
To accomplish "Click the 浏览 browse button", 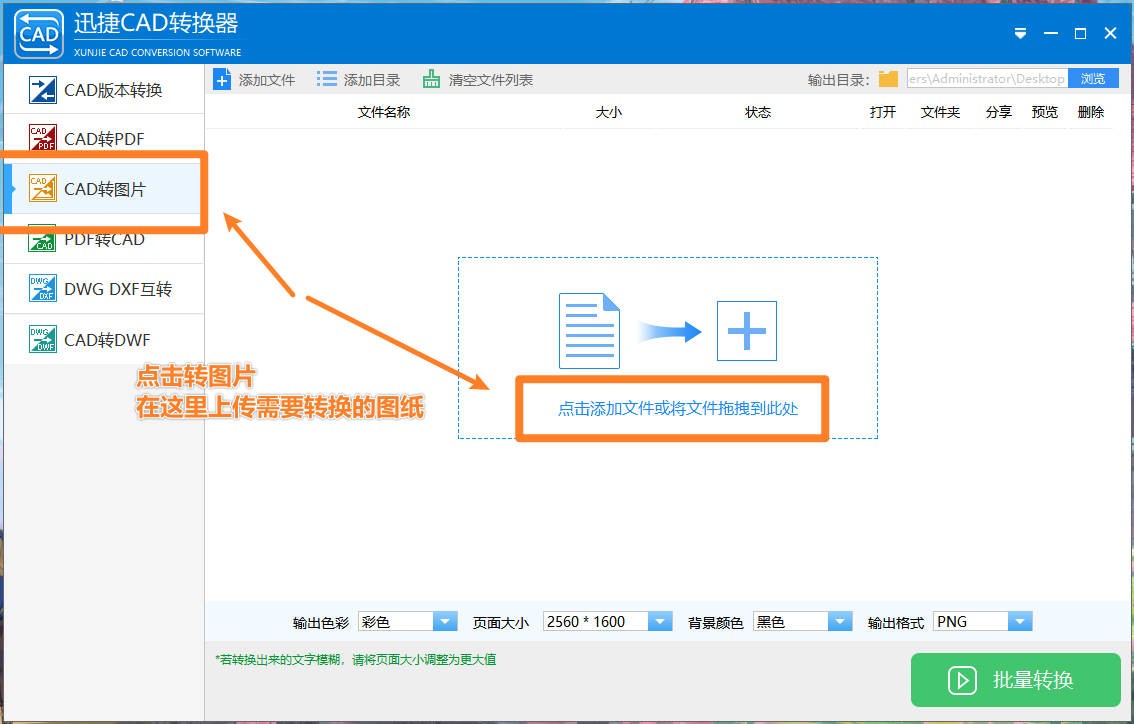I will pos(1094,78).
